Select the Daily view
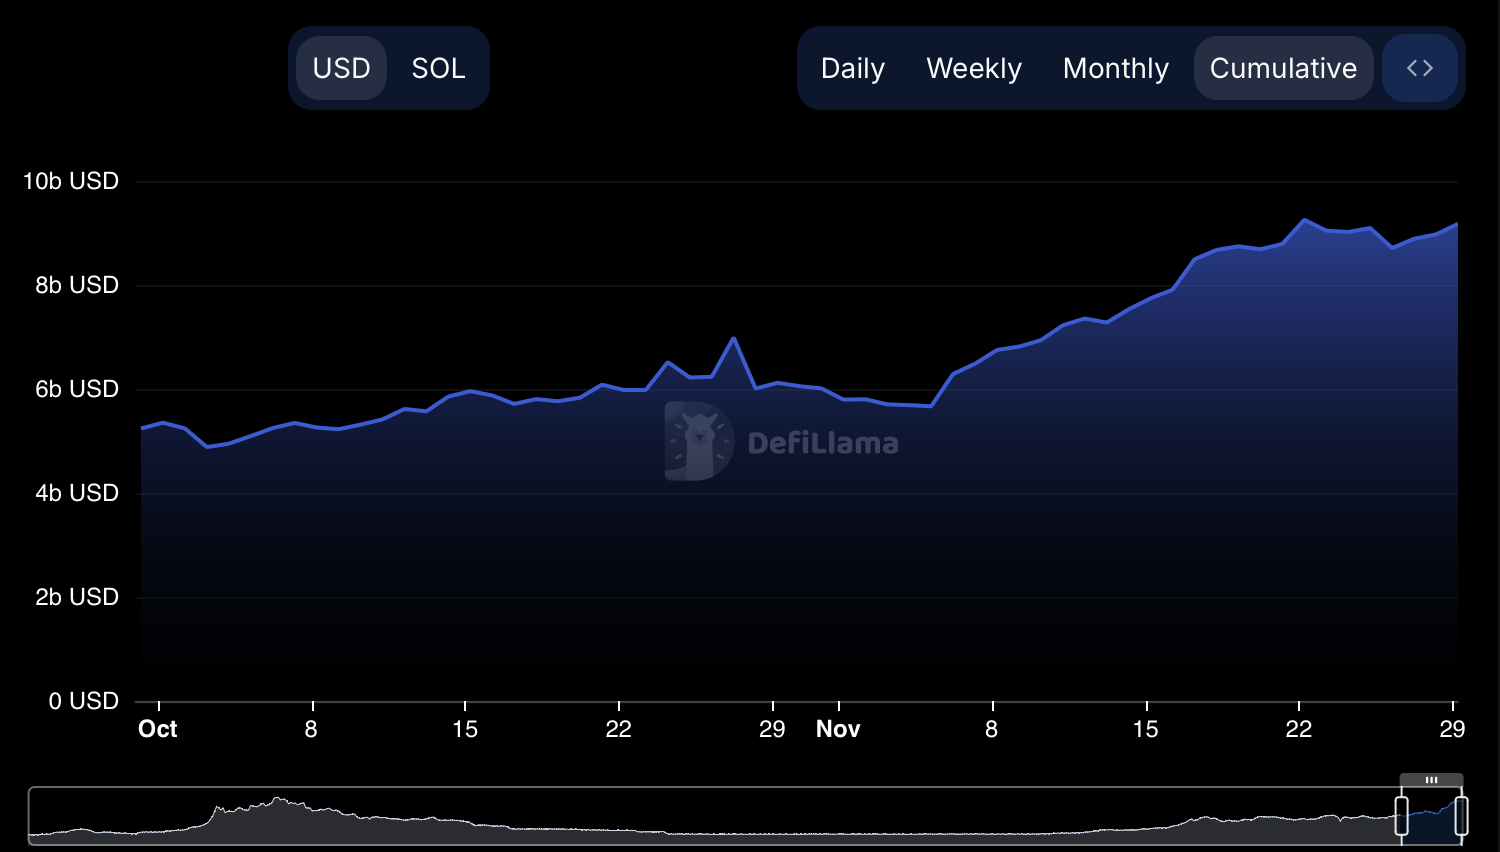 853,68
